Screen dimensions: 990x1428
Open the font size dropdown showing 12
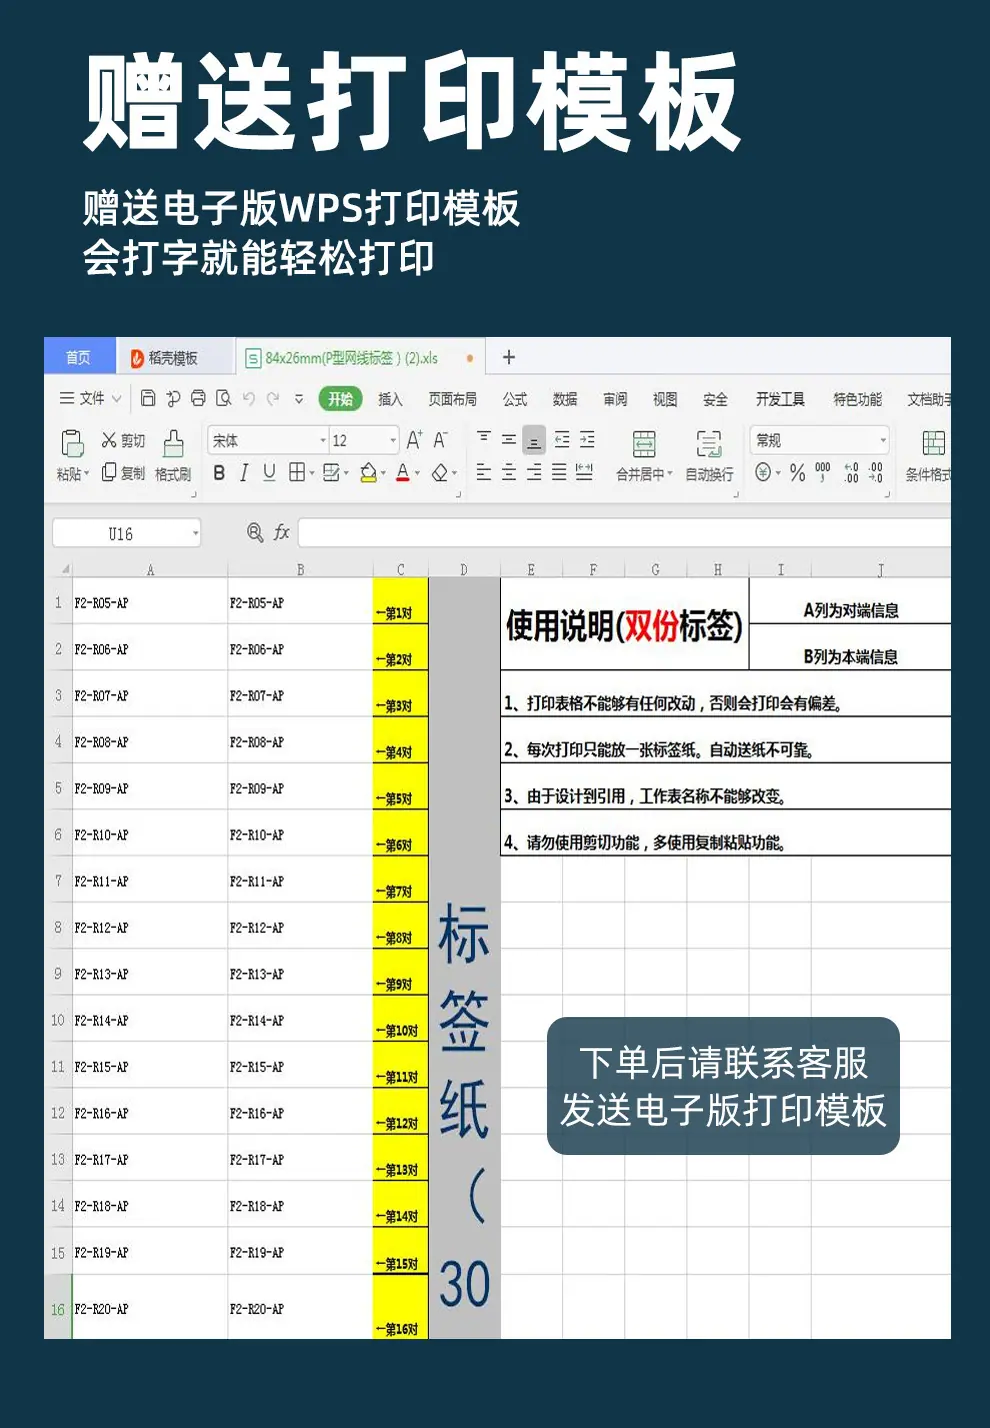364,440
